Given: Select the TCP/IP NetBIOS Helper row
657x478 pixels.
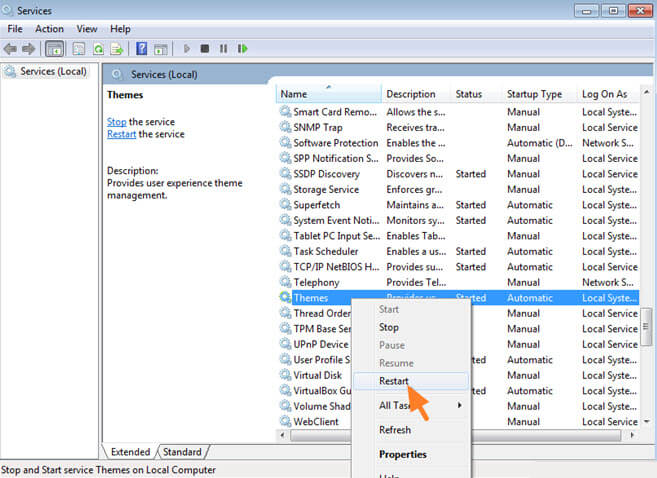Looking at the screenshot, I should 458,266.
